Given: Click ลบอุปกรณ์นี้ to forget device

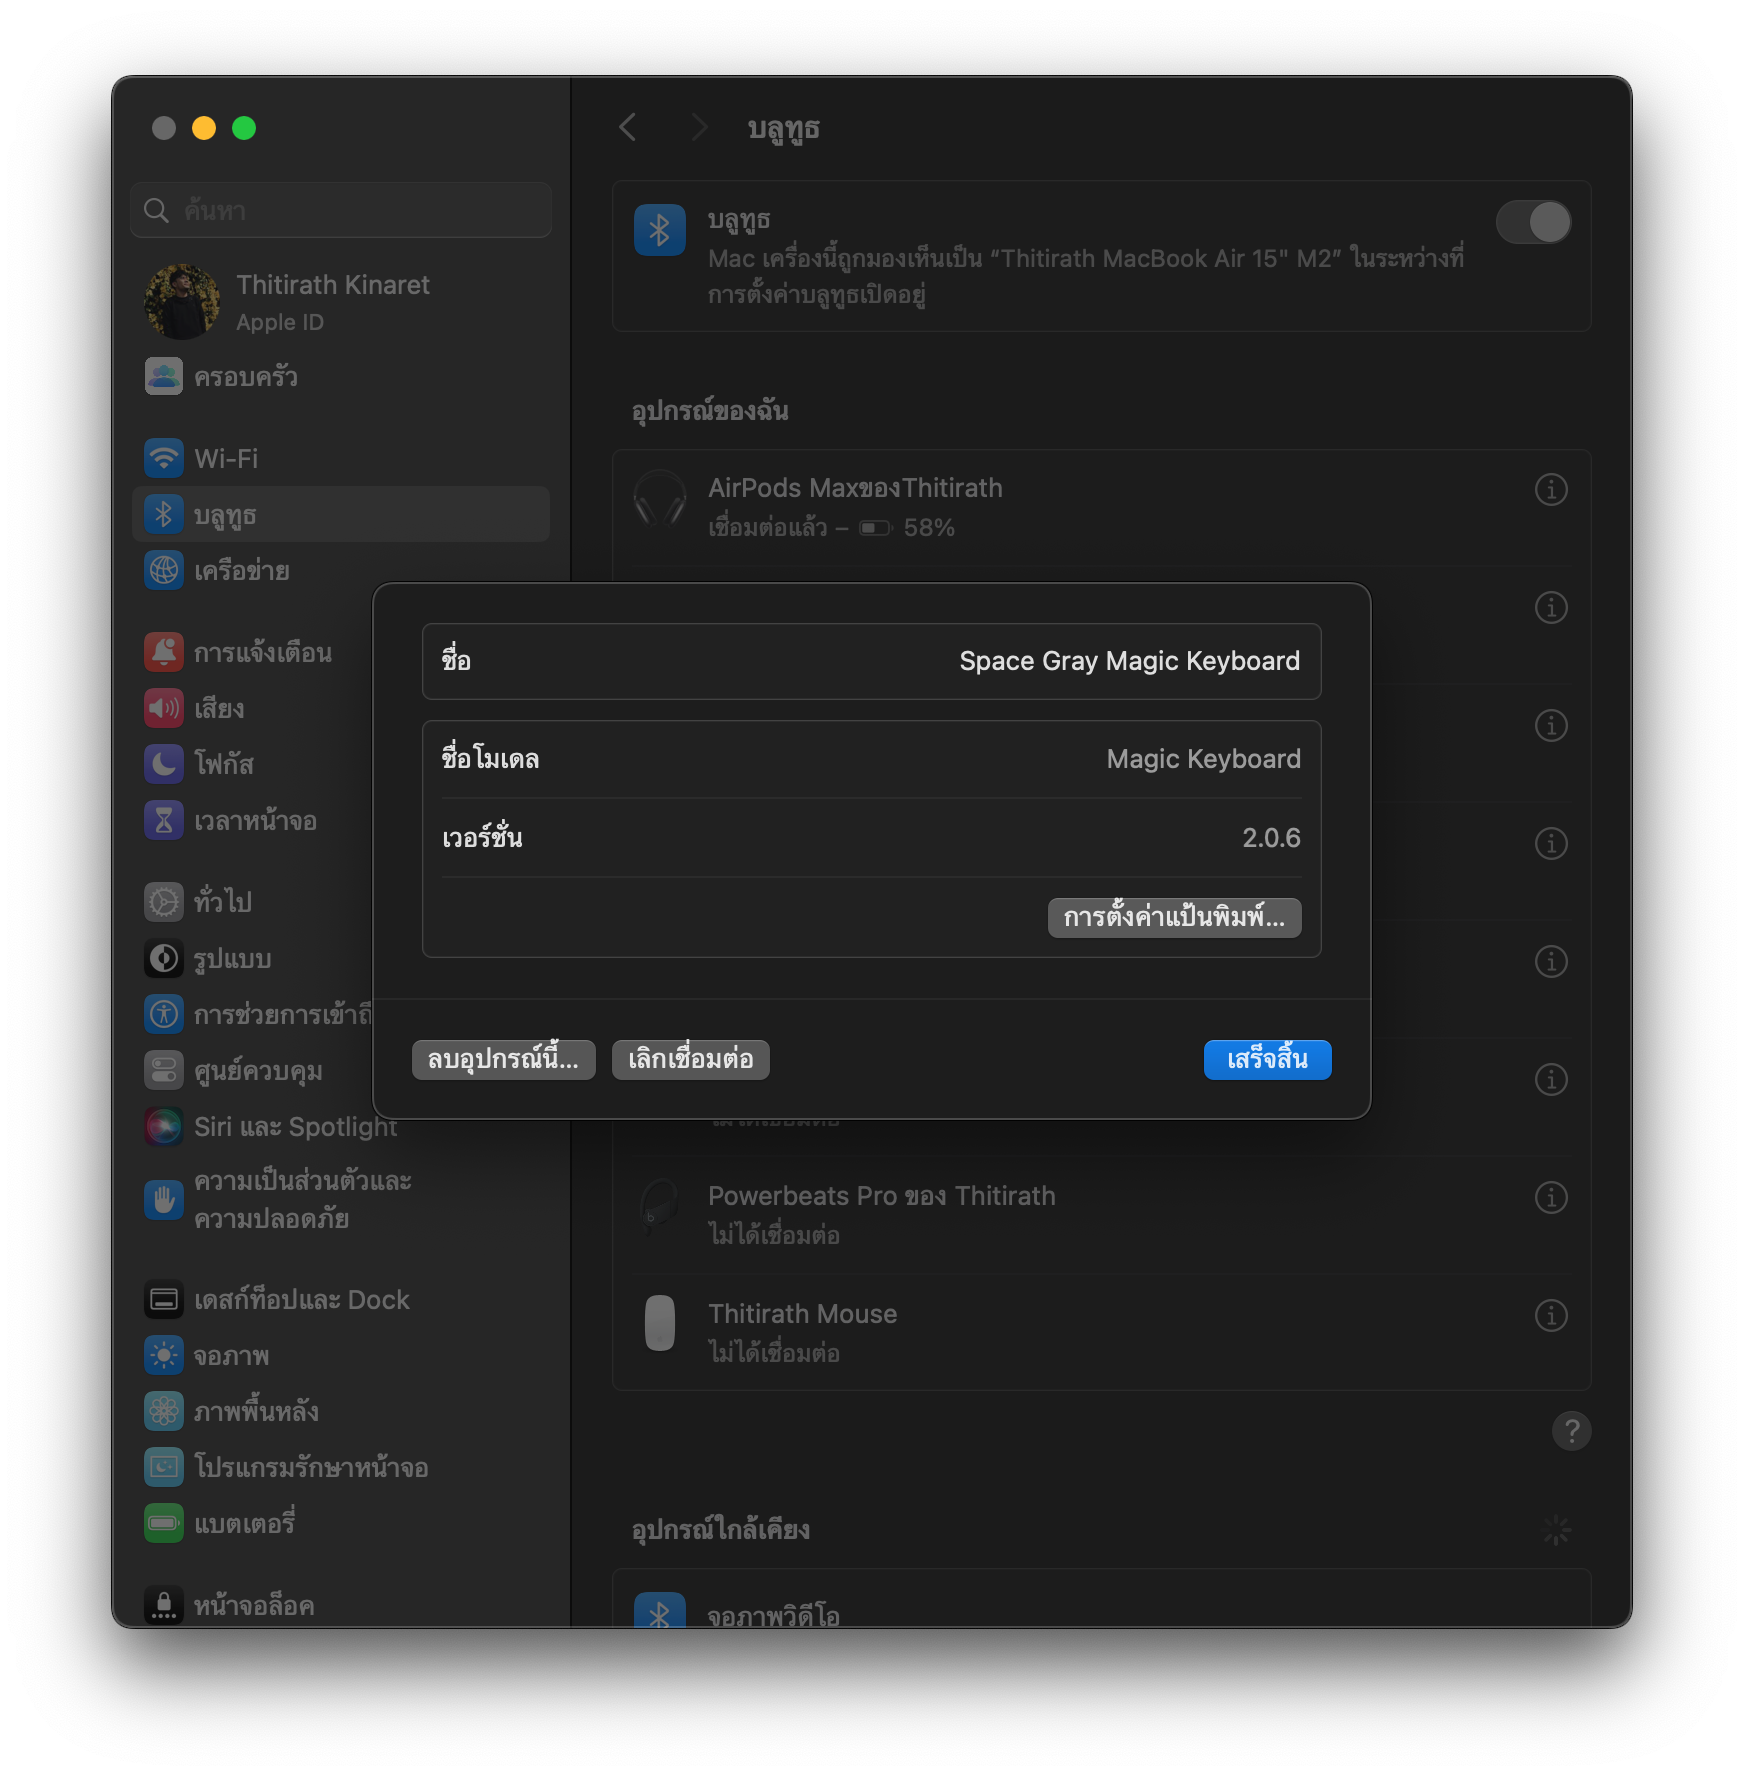Looking at the screenshot, I should (x=503, y=1060).
